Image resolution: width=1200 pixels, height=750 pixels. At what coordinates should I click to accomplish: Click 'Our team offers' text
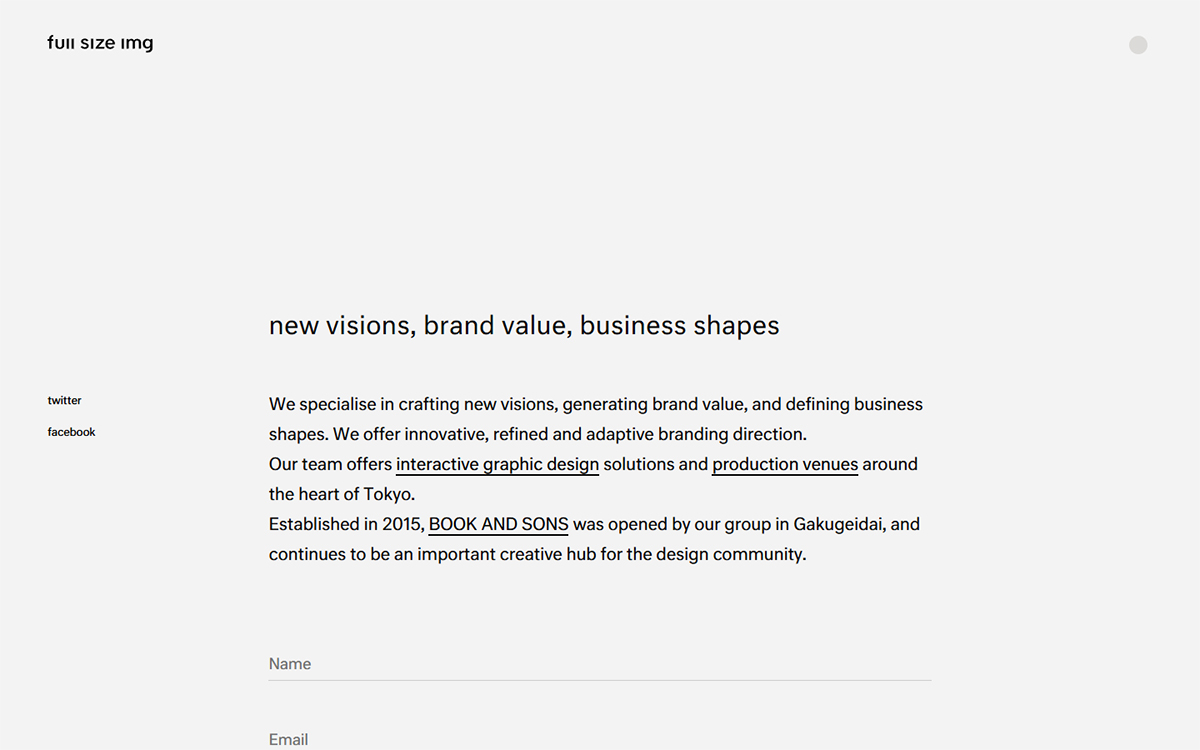coord(330,465)
